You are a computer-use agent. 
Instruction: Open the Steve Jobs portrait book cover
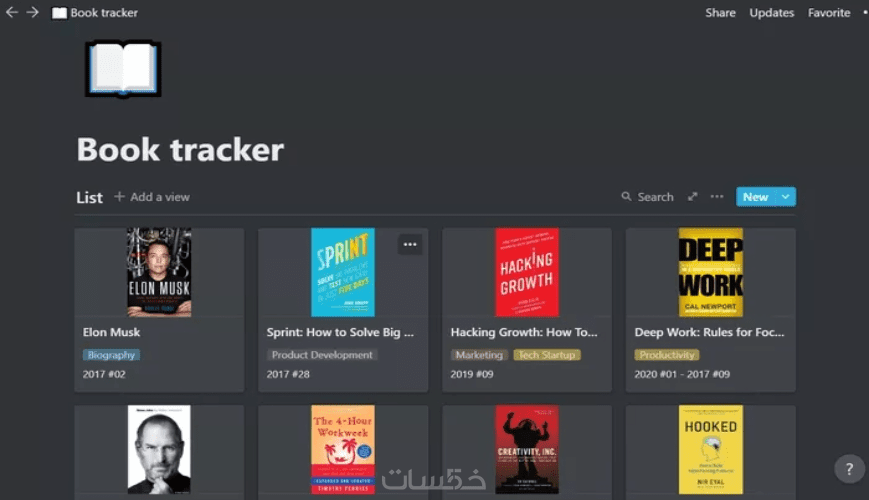(x=159, y=450)
